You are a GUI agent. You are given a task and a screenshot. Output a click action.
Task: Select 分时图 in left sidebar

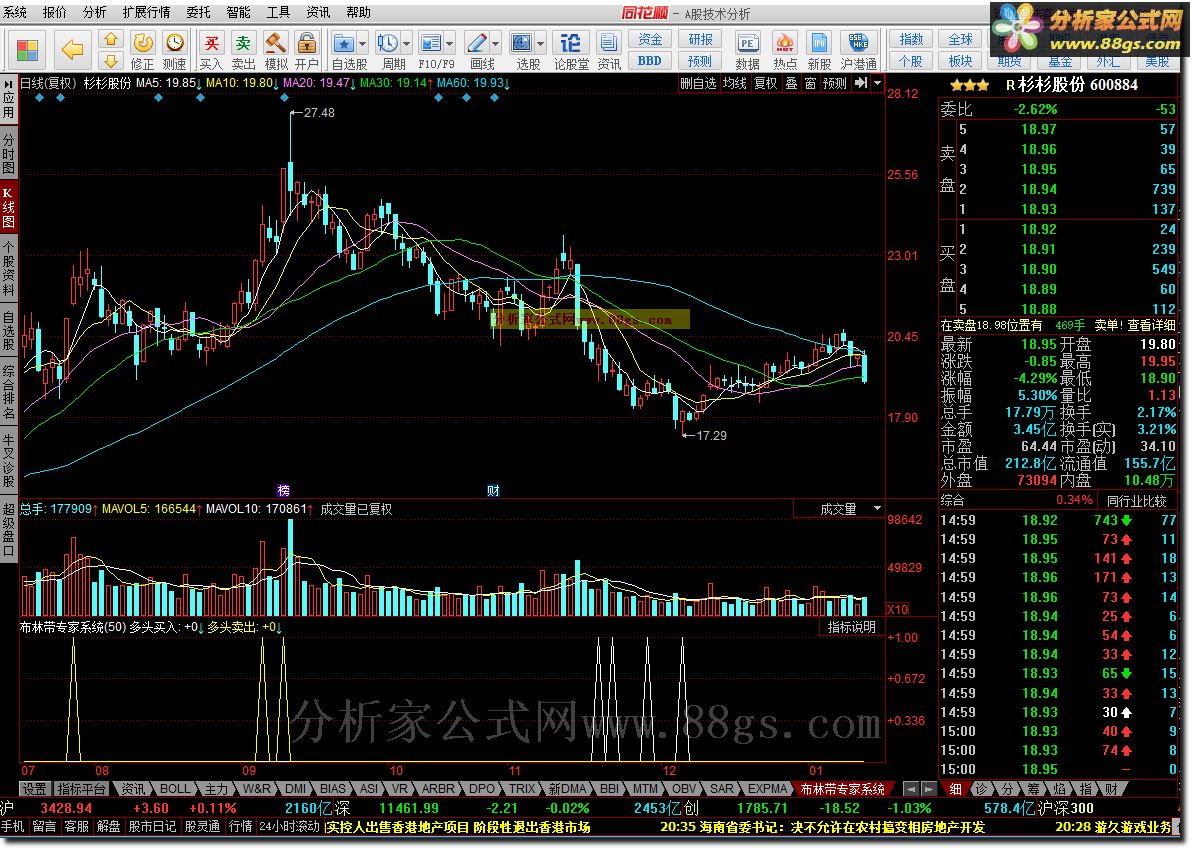tap(8, 154)
